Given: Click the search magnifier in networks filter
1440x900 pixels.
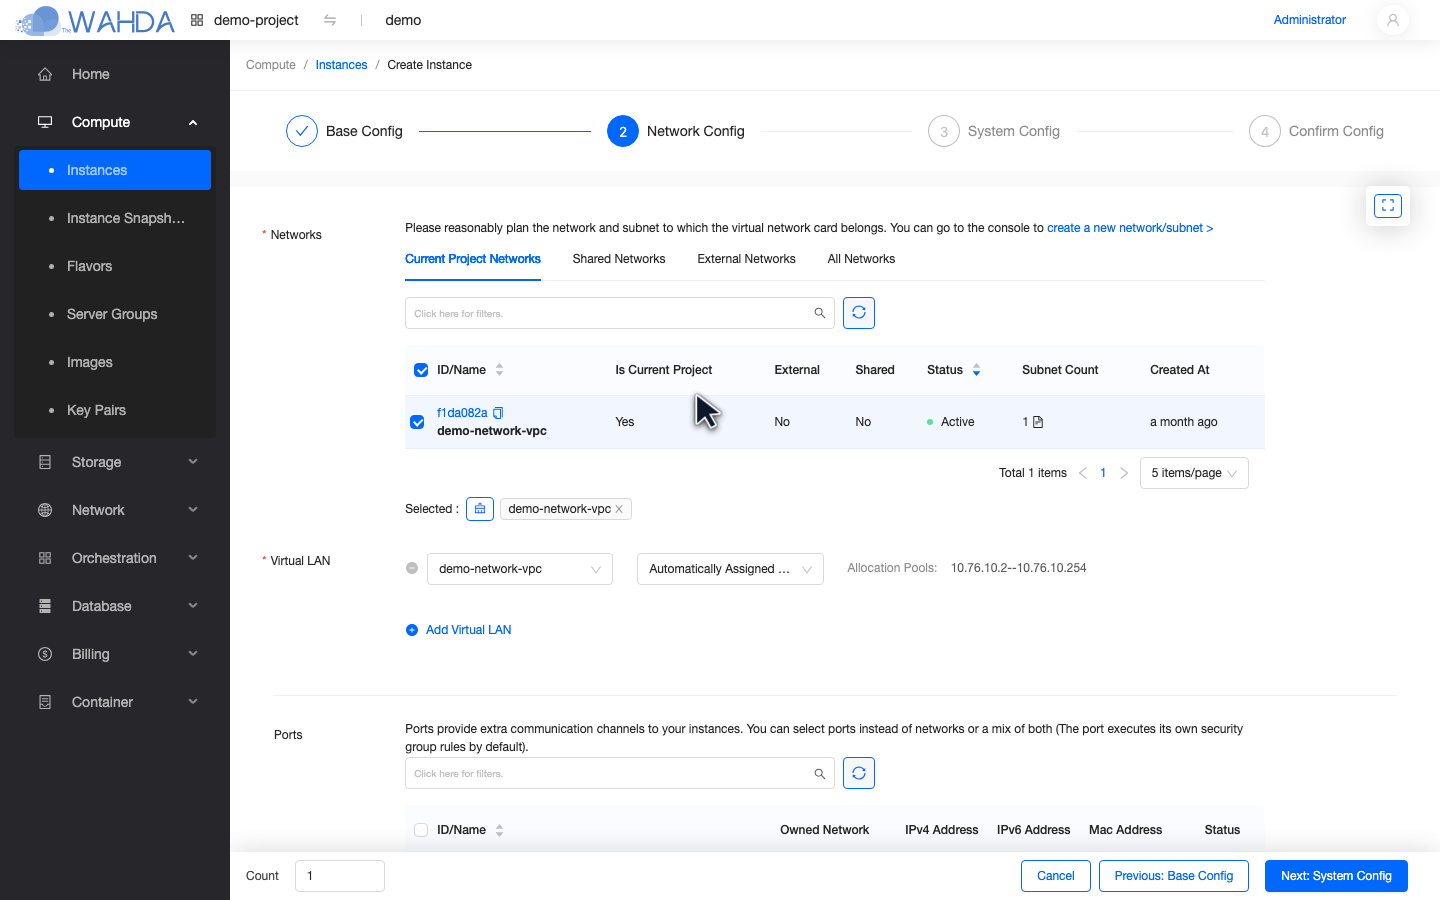Looking at the screenshot, I should [x=820, y=313].
